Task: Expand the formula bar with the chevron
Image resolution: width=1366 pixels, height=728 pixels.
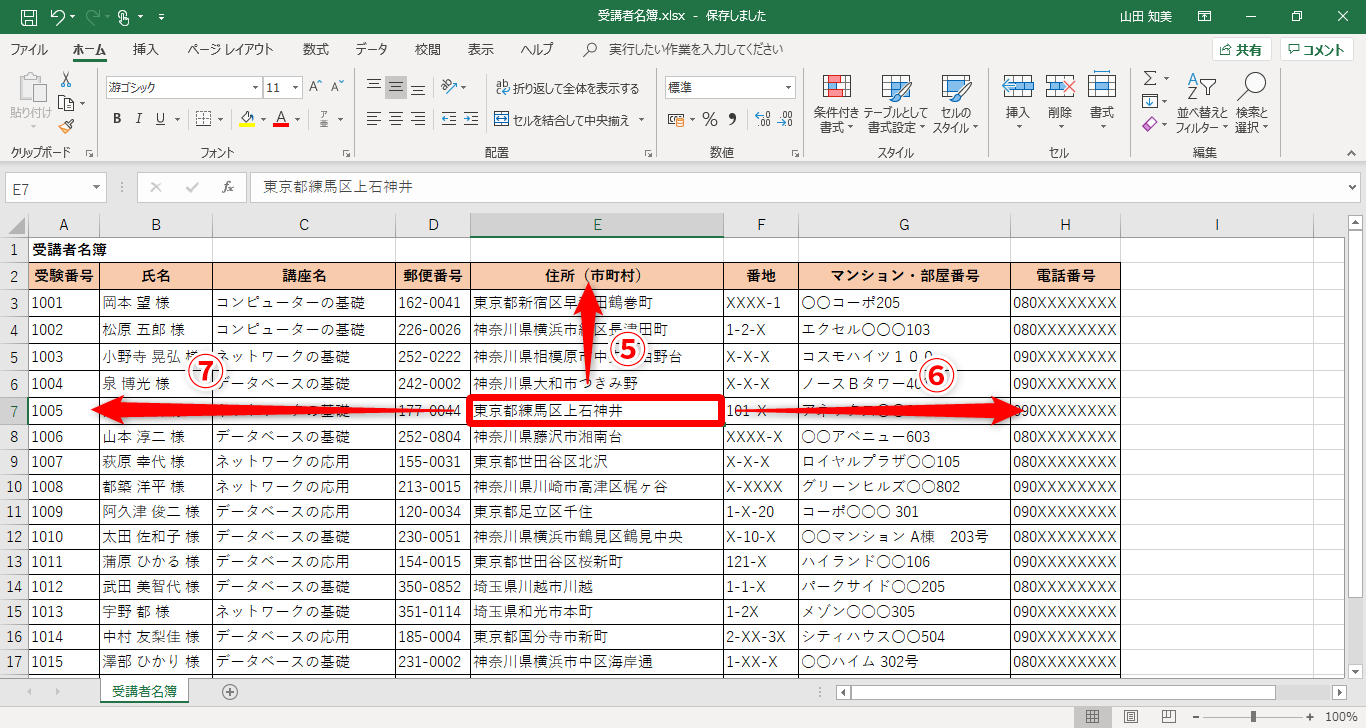Action: tap(1352, 187)
